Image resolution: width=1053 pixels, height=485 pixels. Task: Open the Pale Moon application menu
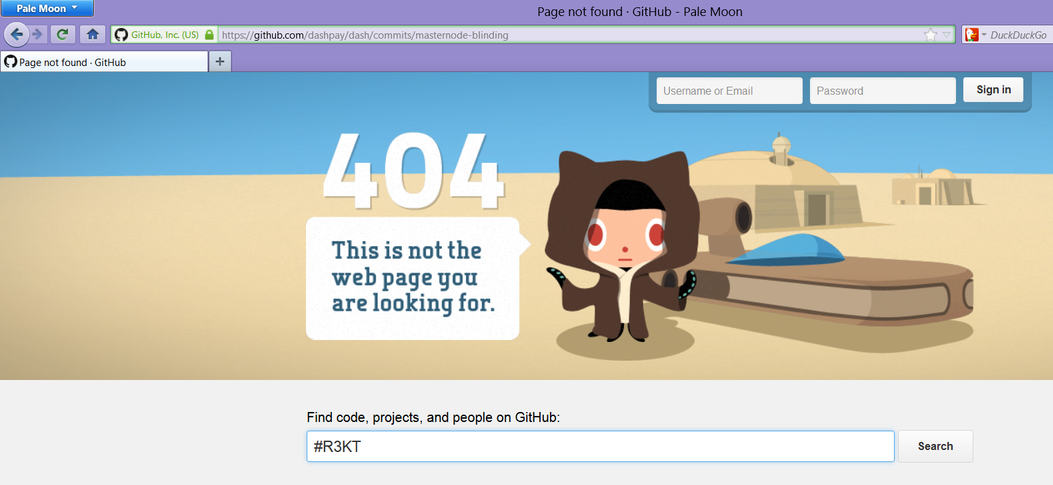coord(47,9)
